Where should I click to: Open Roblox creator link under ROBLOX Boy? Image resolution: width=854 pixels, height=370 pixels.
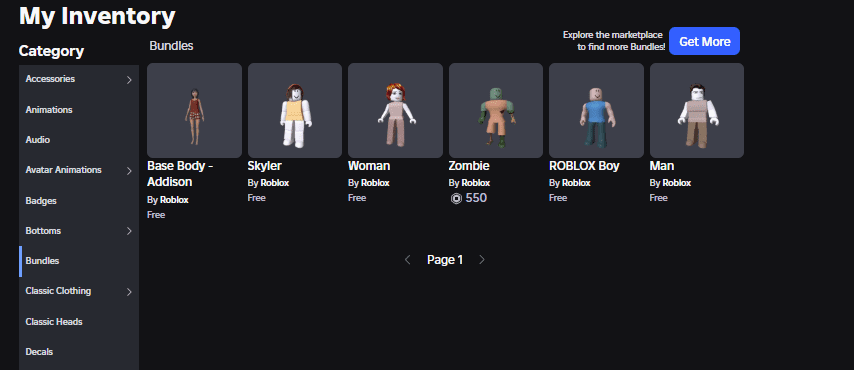(576, 183)
